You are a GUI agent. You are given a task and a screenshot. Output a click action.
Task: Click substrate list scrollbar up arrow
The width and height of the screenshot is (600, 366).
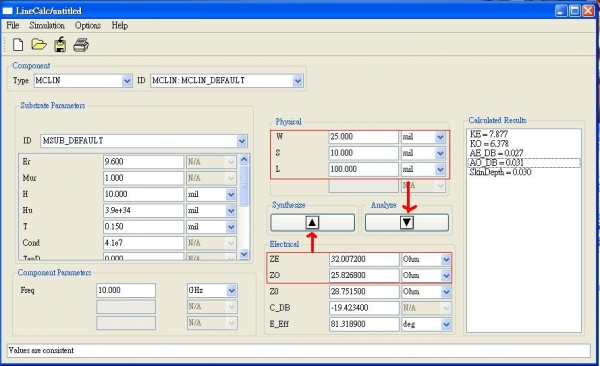click(x=244, y=159)
